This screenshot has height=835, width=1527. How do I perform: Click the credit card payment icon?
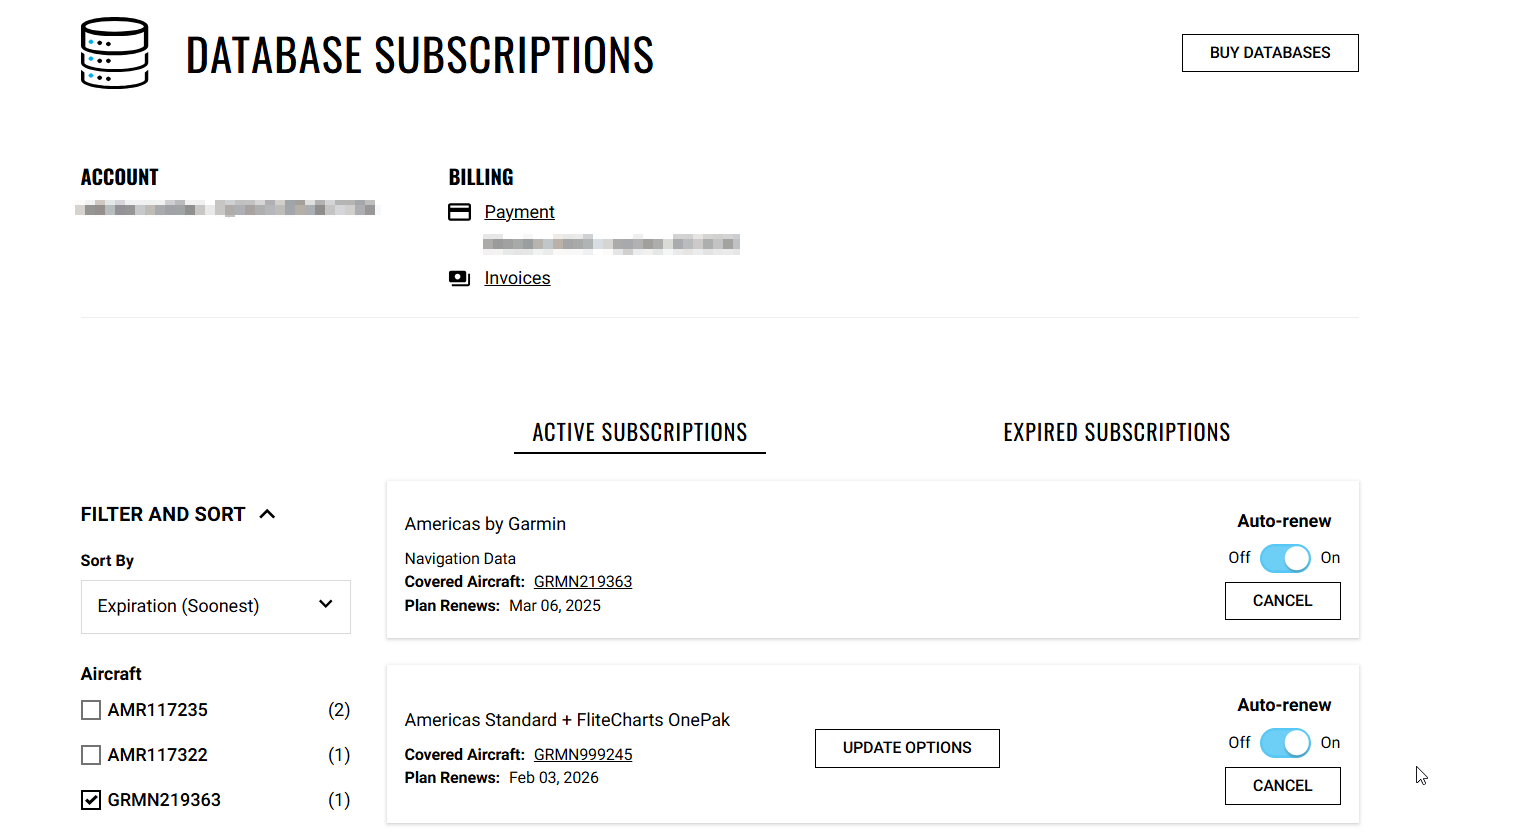click(x=459, y=212)
